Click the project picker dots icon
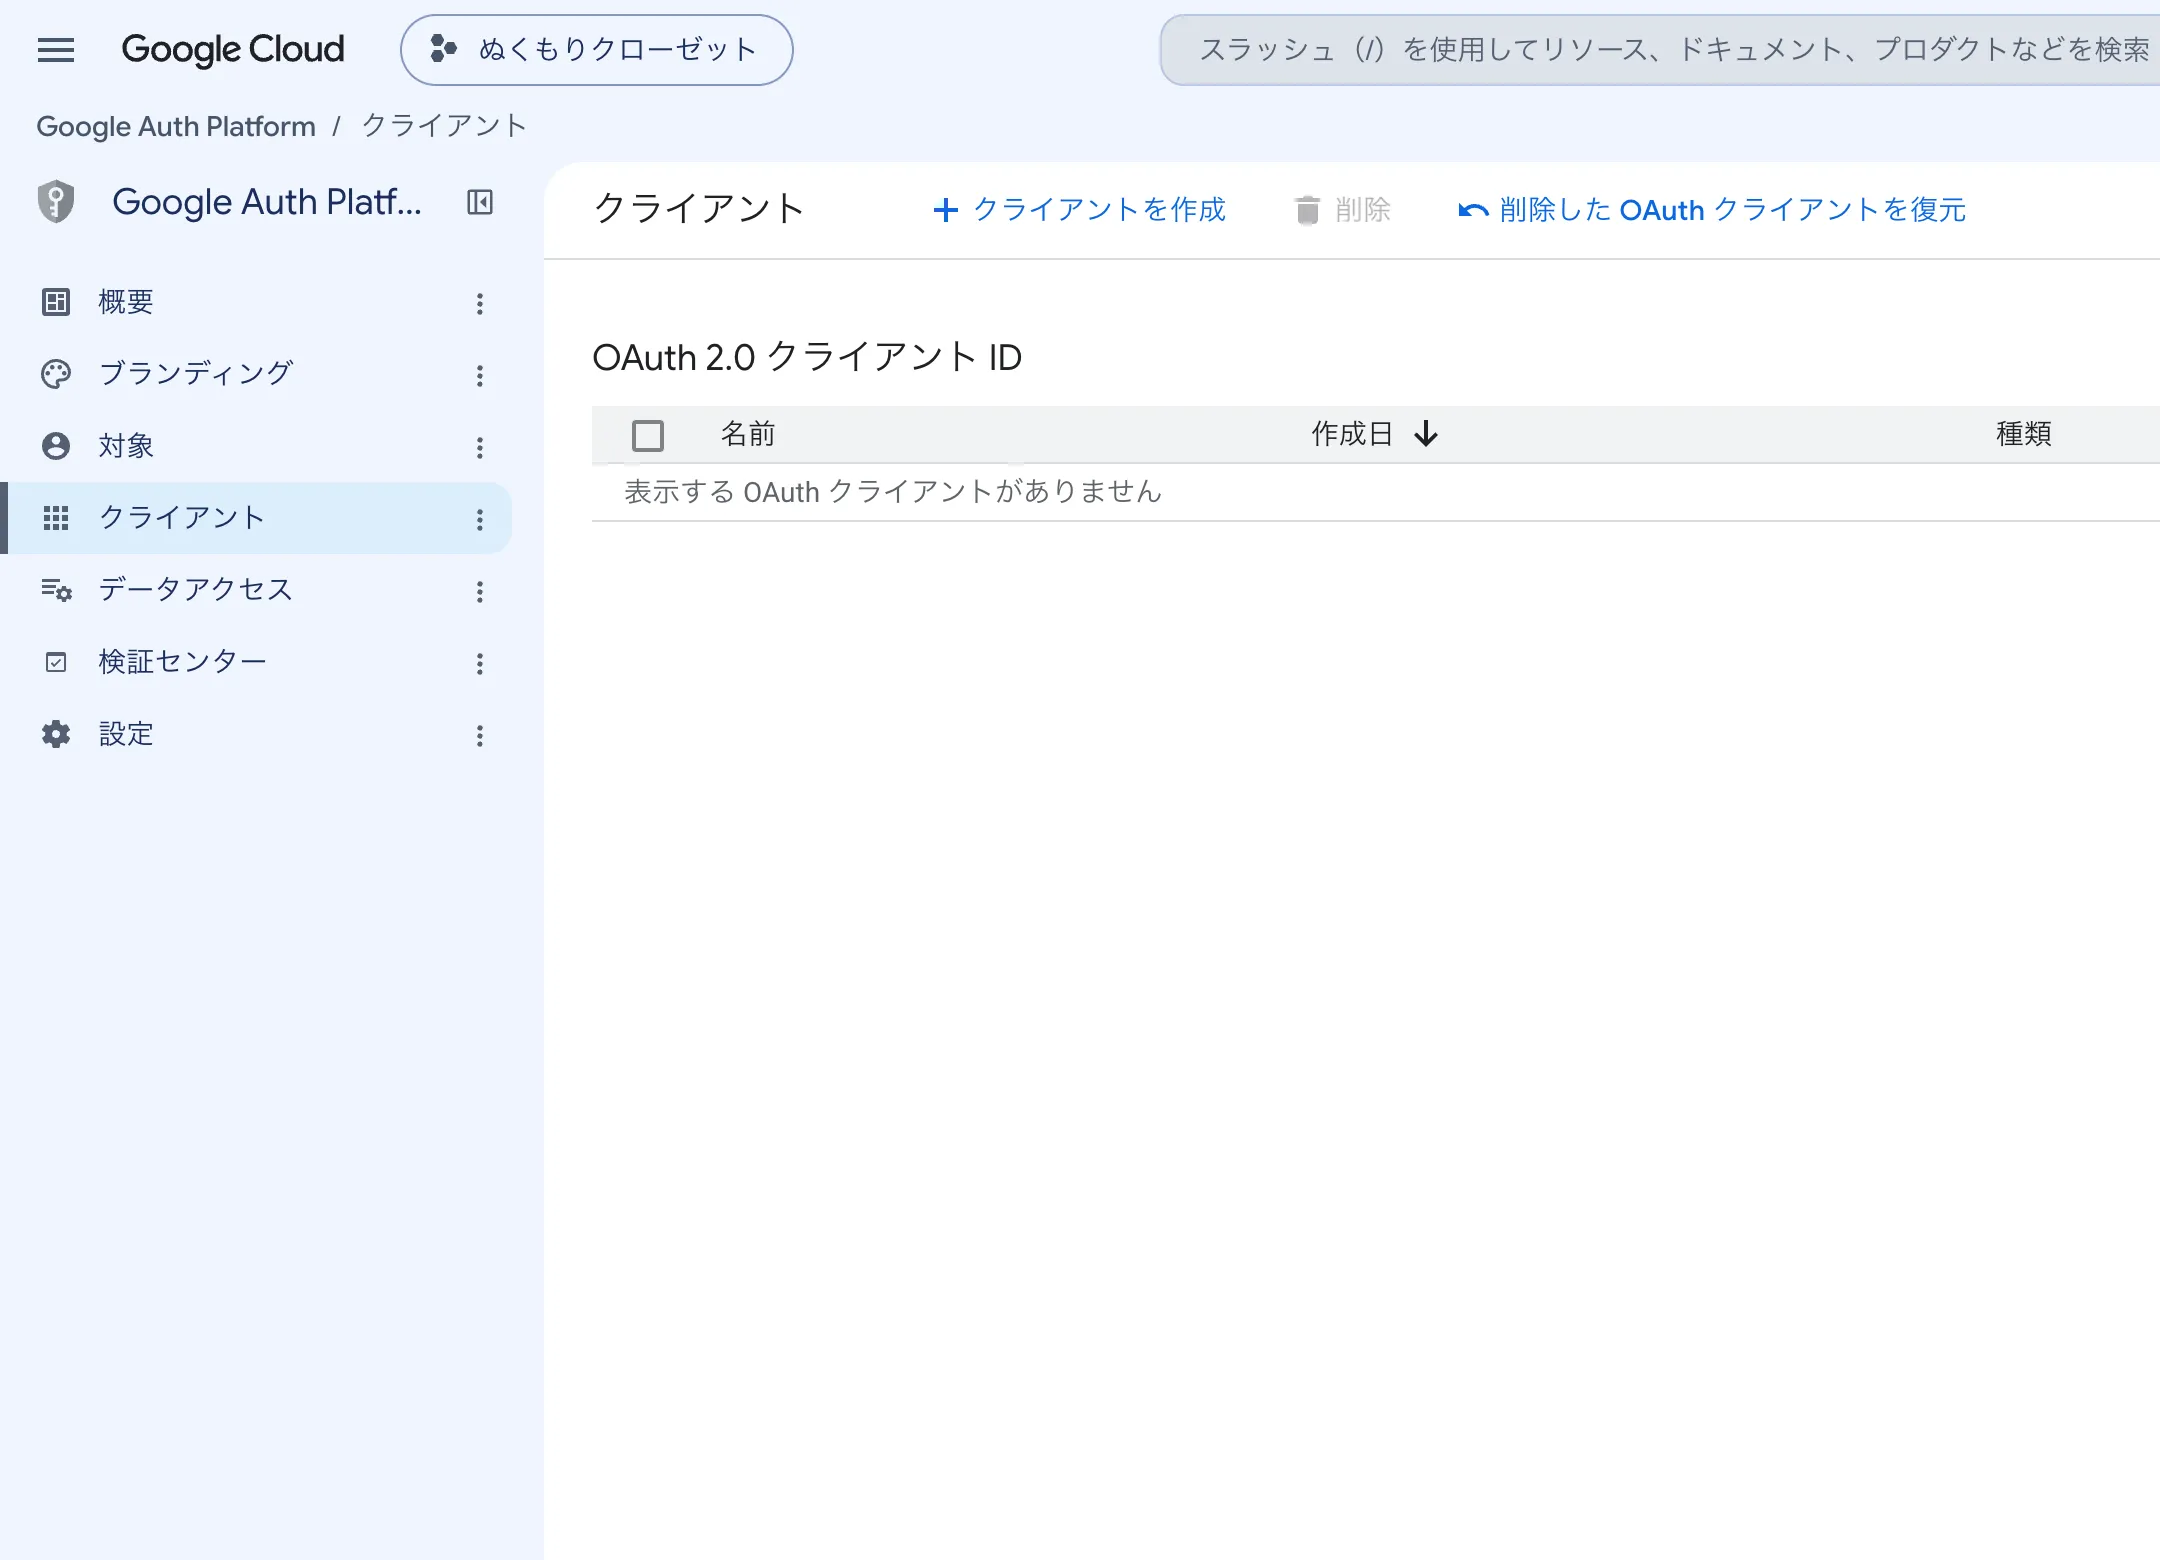The height and width of the screenshot is (1560, 2160). click(443, 49)
